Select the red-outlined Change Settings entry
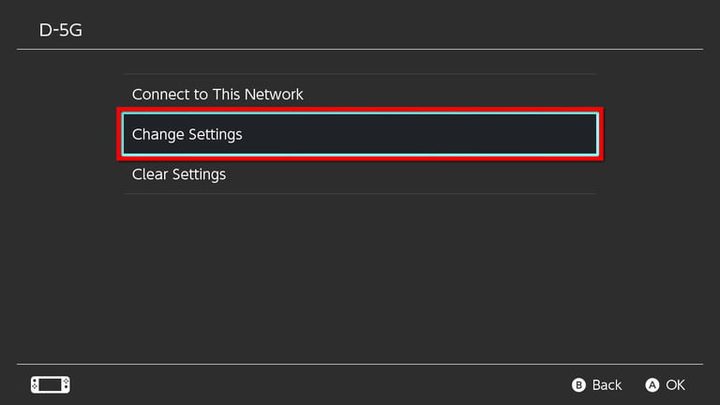Viewport: 720px width, 405px height. pos(360,134)
